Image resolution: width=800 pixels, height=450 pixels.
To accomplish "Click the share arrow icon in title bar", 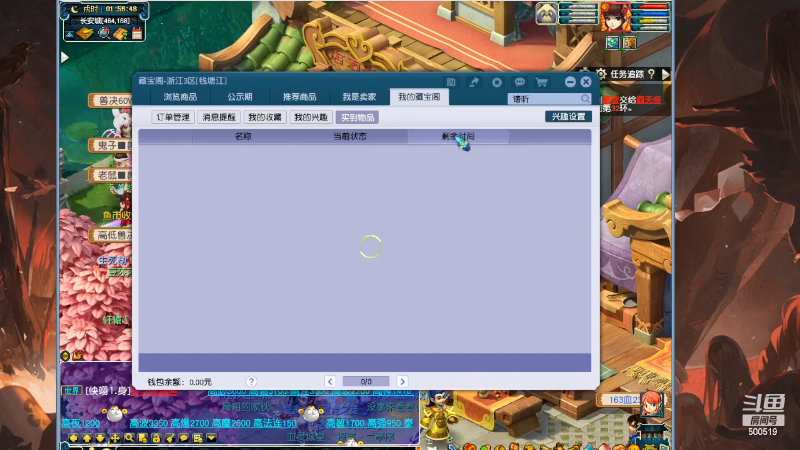I will (474, 82).
